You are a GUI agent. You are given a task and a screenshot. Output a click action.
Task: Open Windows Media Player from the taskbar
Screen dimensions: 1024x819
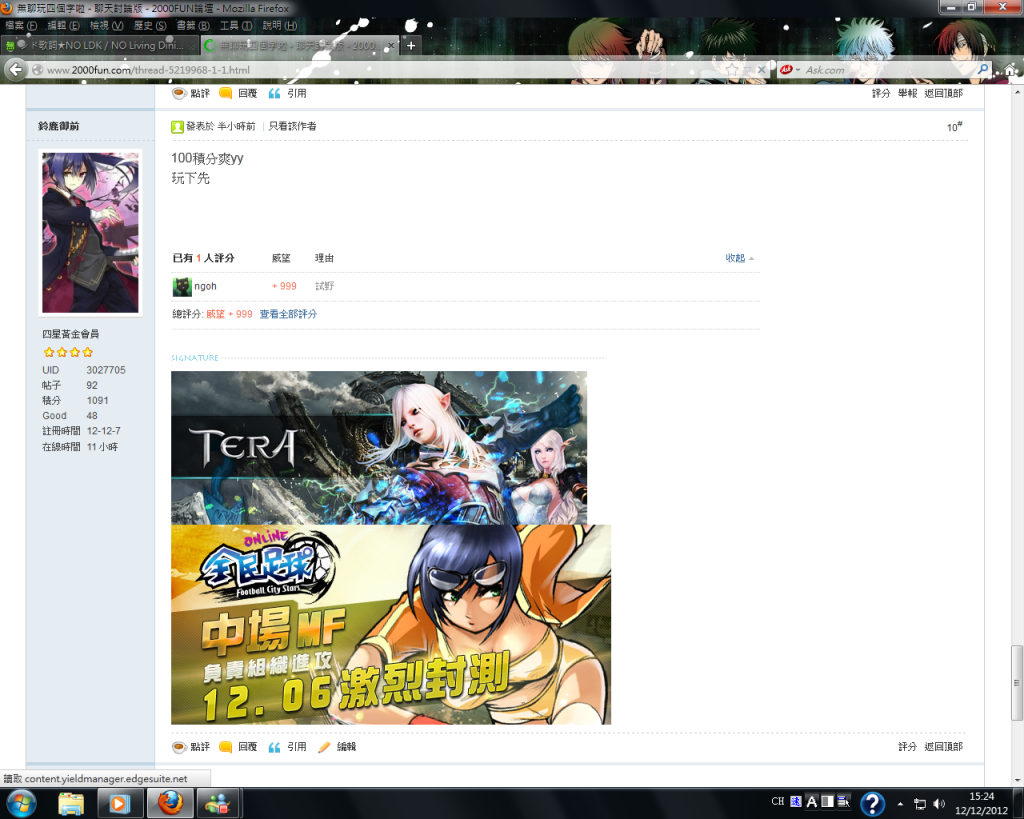(119, 803)
